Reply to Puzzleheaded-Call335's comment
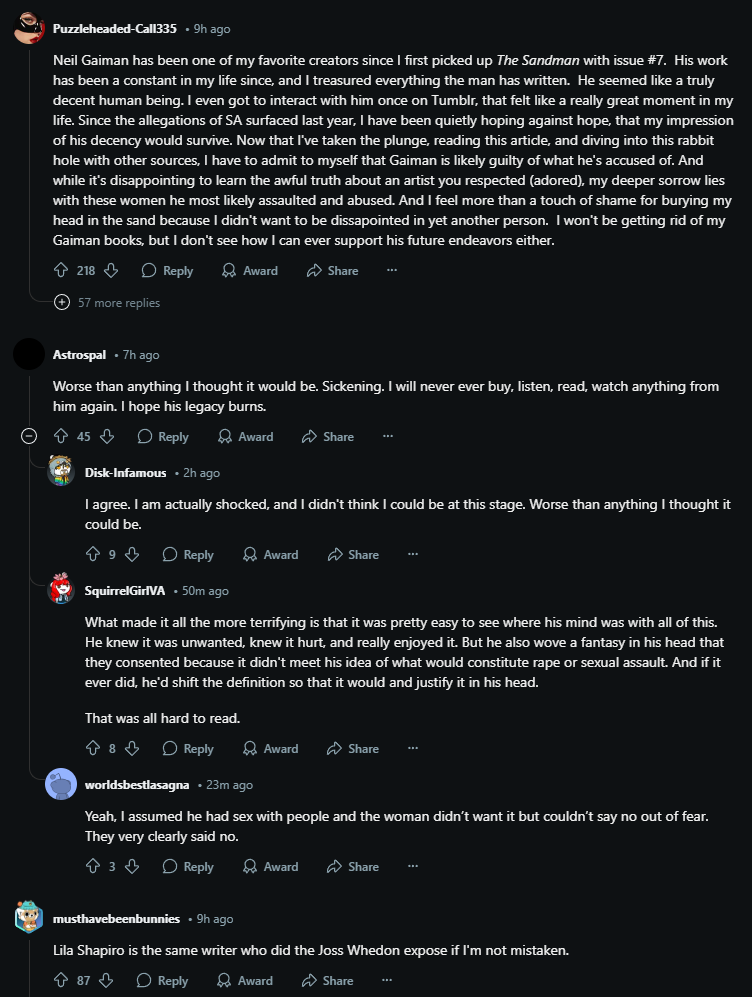Screen dimensions: 752x997 [168, 270]
